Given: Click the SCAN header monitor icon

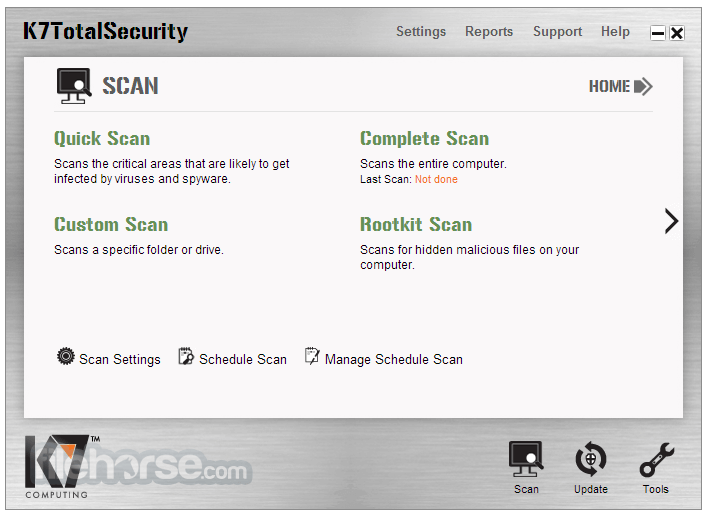Looking at the screenshot, I should (x=74, y=86).
